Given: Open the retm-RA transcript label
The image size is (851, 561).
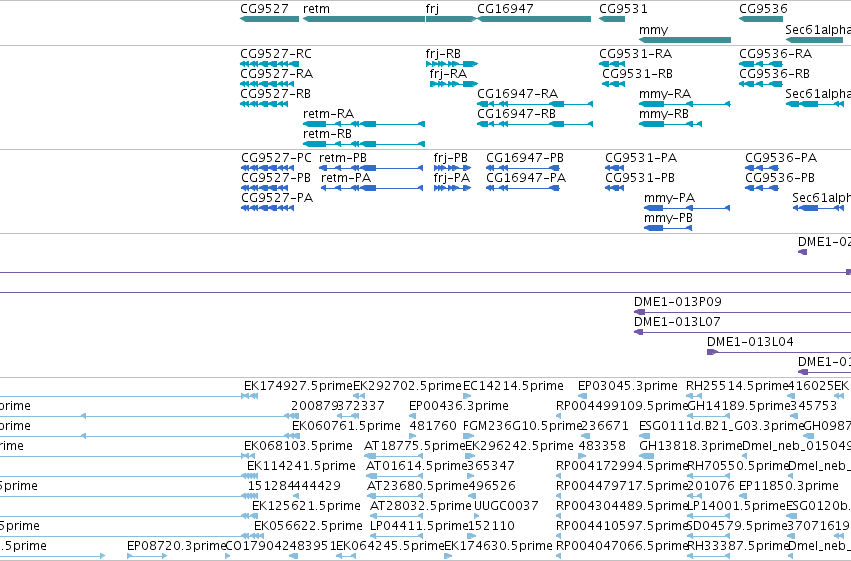Looking at the screenshot, I should tap(328, 114).
